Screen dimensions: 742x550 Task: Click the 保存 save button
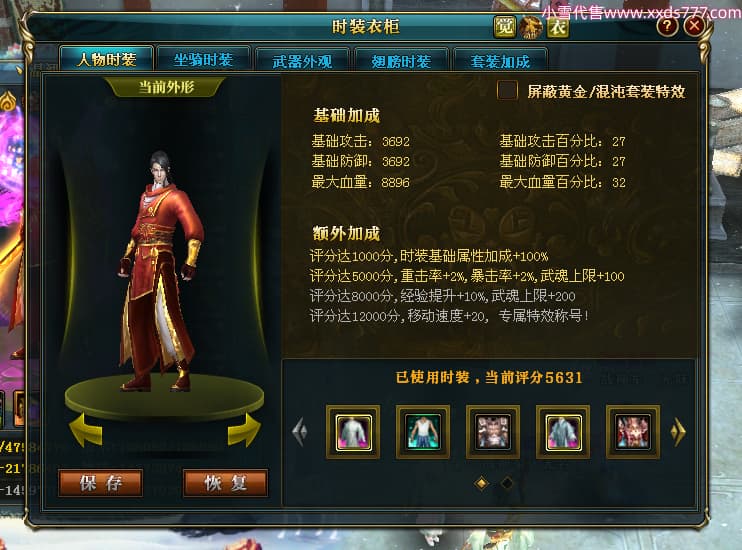pos(101,483)
